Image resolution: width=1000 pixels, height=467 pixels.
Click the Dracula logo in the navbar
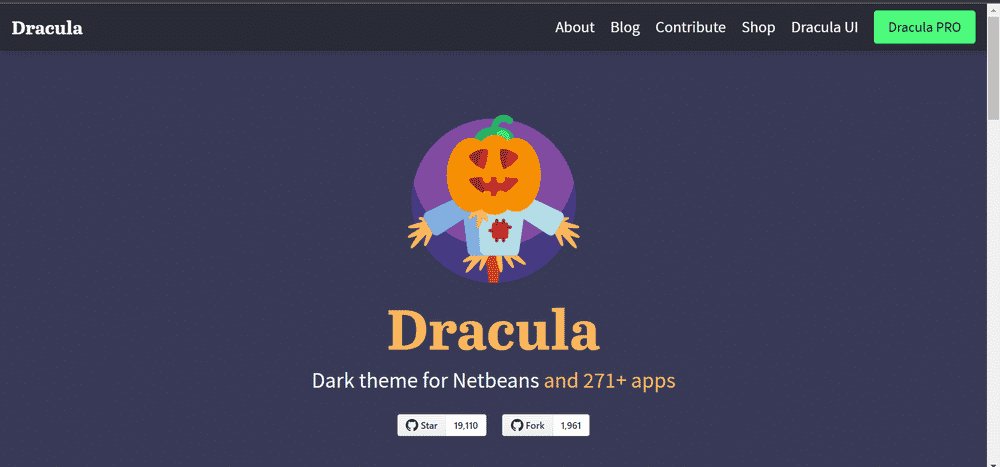(47, 27)
